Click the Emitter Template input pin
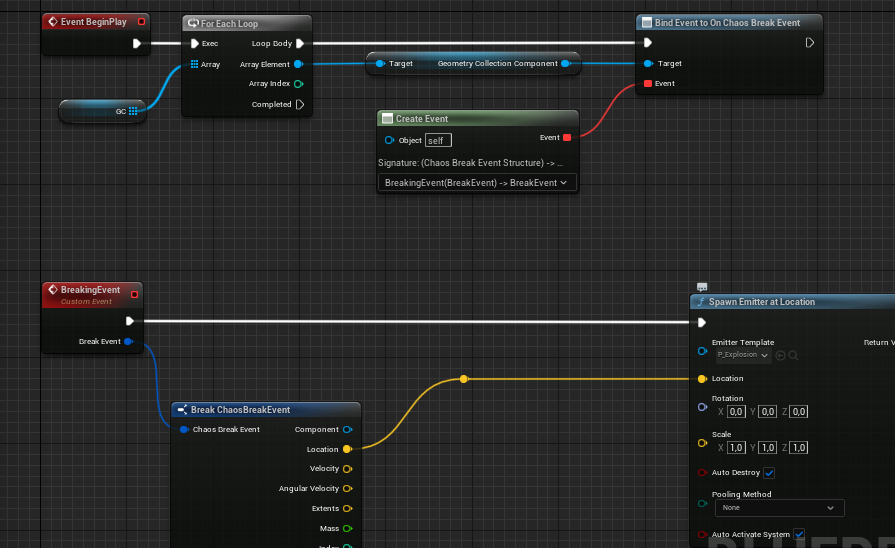The height and width of the screenshot is (548, 895). point(702,351)
